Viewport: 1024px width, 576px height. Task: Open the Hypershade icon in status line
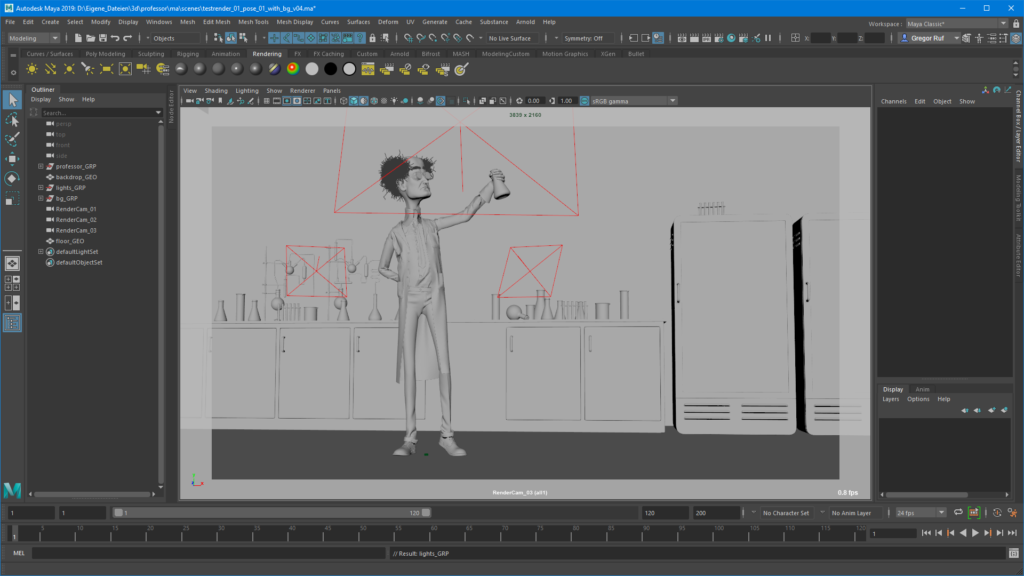point(731,39)
